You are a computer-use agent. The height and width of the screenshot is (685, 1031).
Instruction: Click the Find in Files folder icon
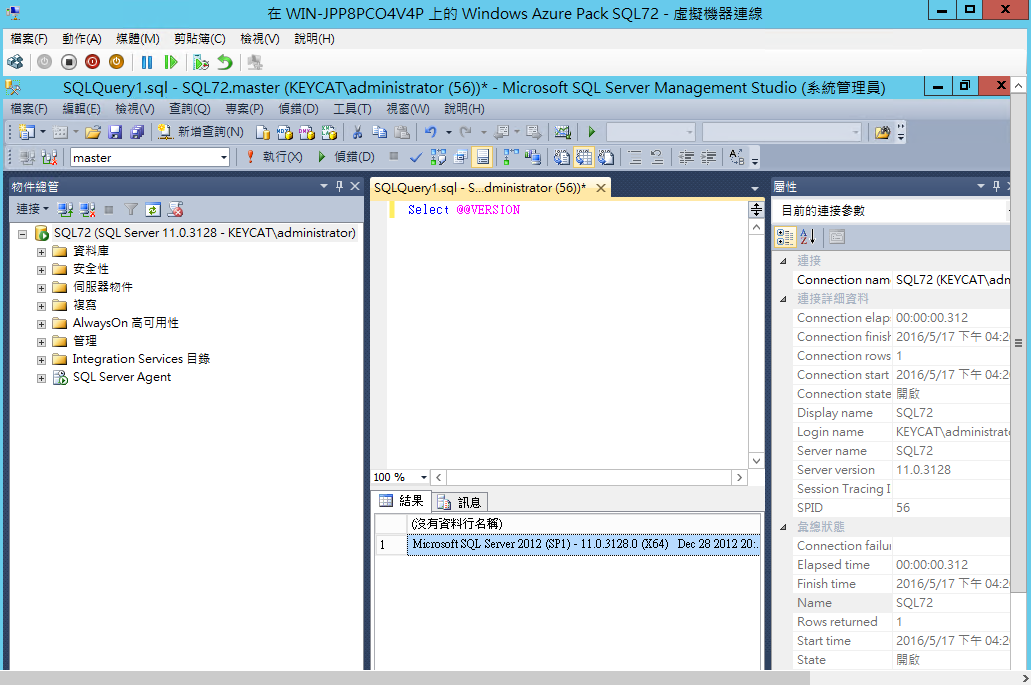click(882, 132)
